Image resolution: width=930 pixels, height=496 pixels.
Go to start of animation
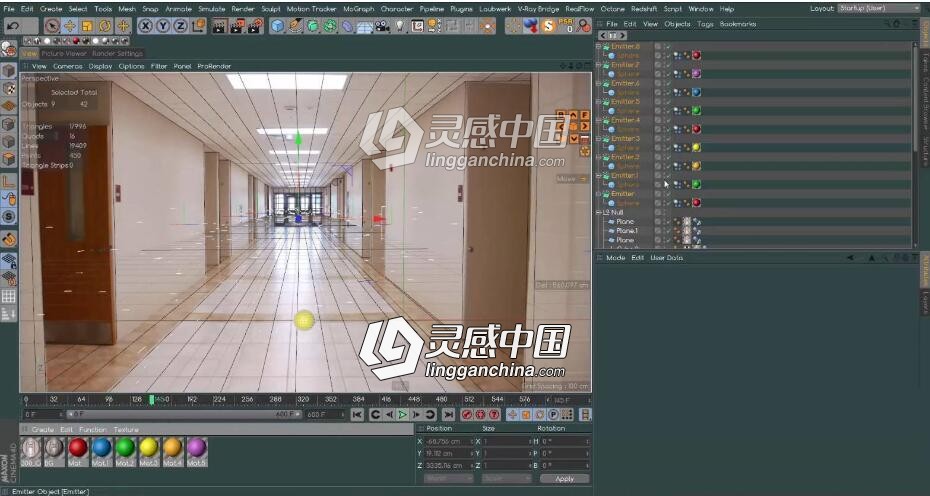point(357,415)
